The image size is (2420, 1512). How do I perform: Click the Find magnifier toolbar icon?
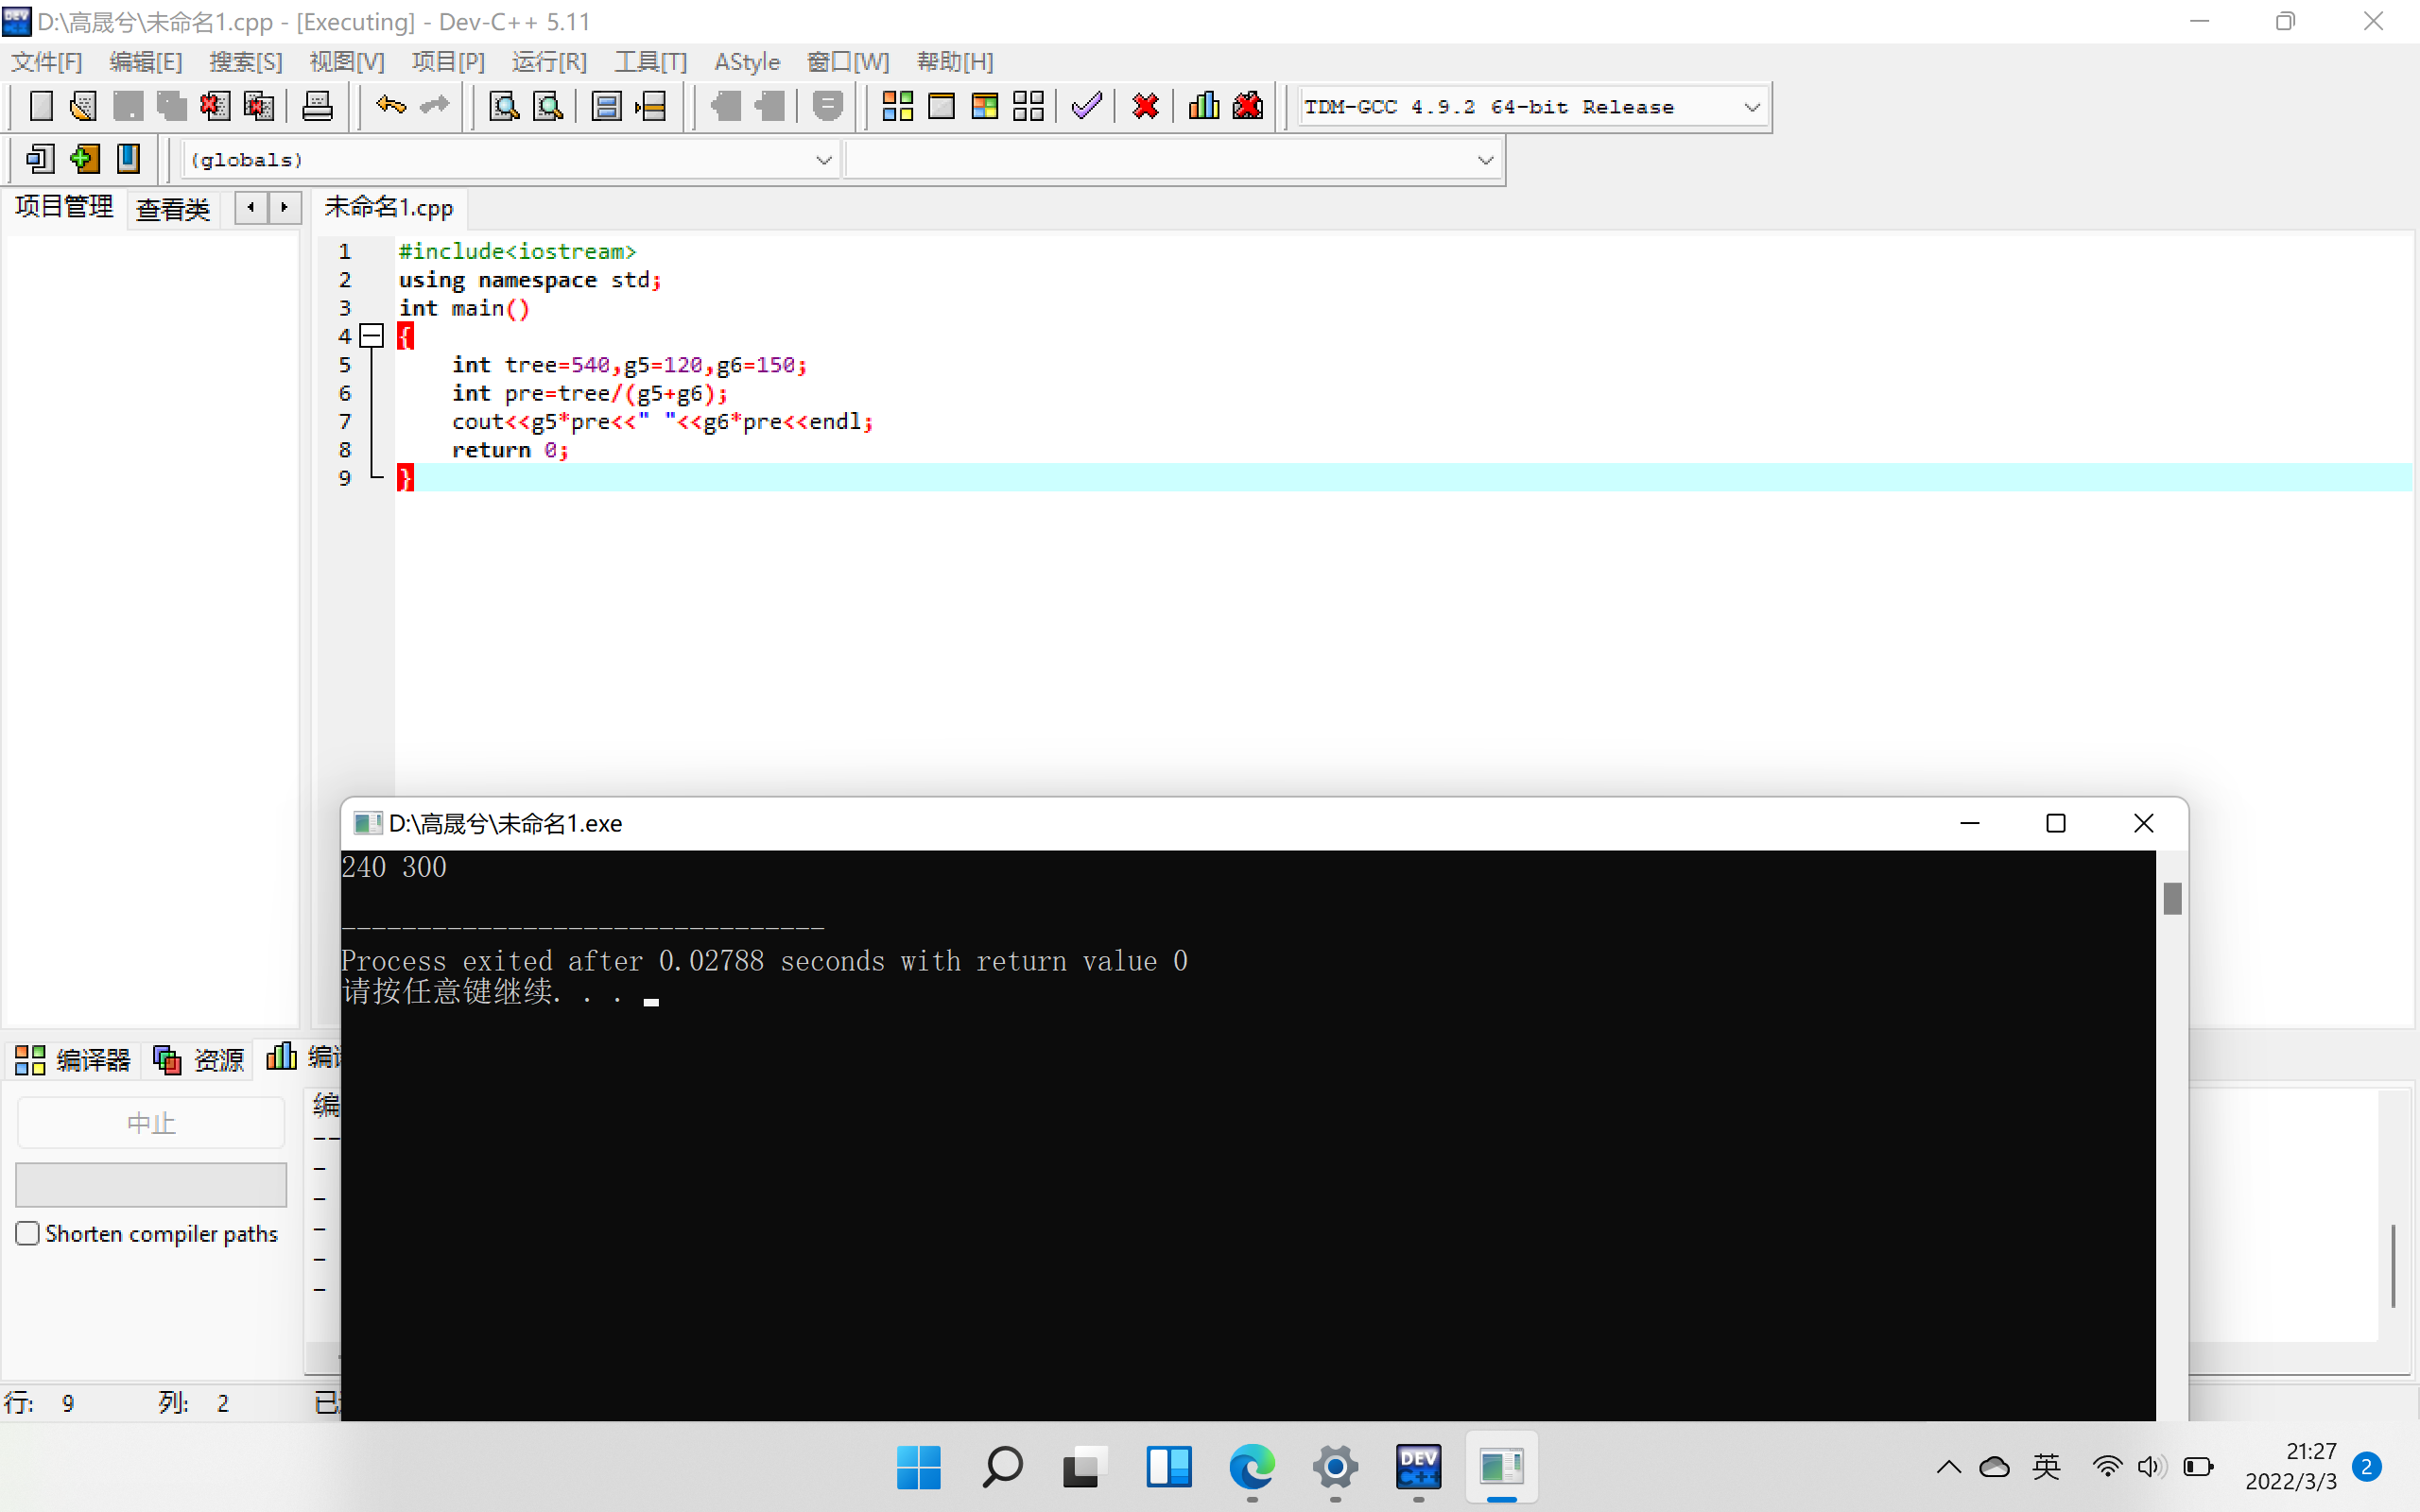click(504, 106)
